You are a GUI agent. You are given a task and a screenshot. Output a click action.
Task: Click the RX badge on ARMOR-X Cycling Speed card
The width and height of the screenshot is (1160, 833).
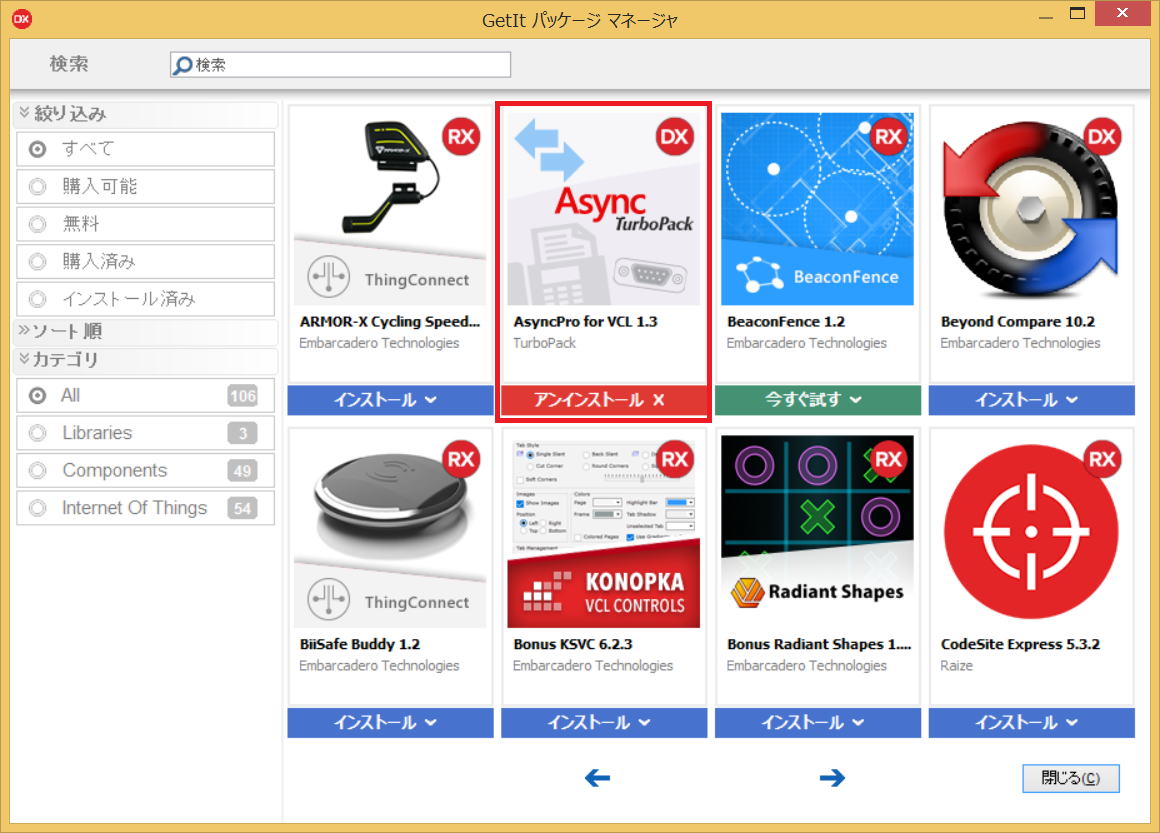coord(461,136)
